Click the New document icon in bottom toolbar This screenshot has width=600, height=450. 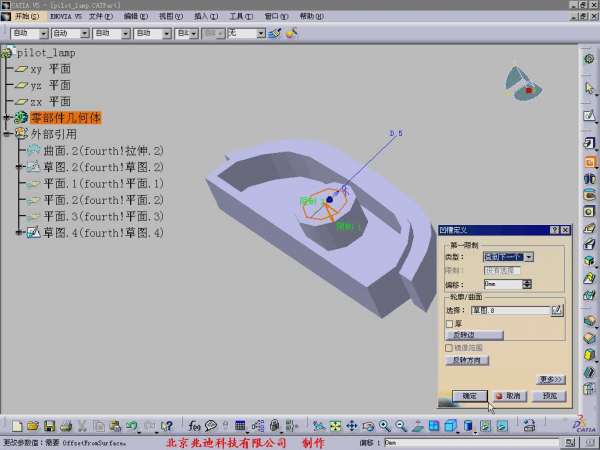coord(17,427)
